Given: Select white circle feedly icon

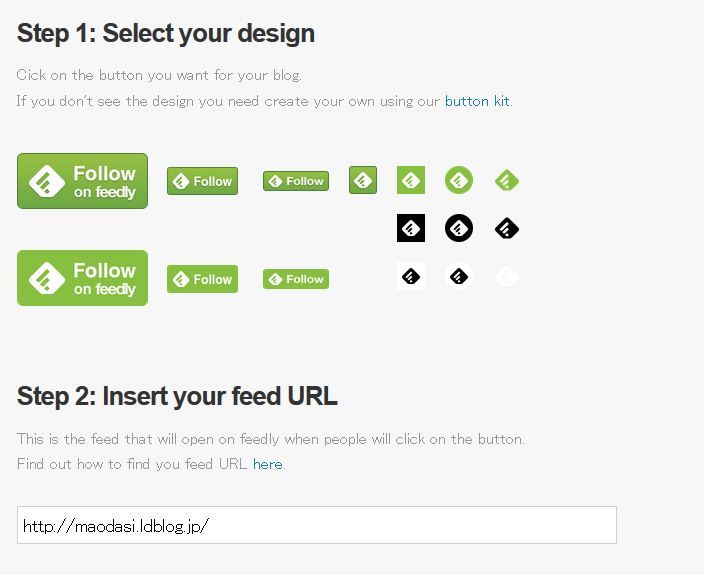Looking at the screenshot, I should (459, 276).
